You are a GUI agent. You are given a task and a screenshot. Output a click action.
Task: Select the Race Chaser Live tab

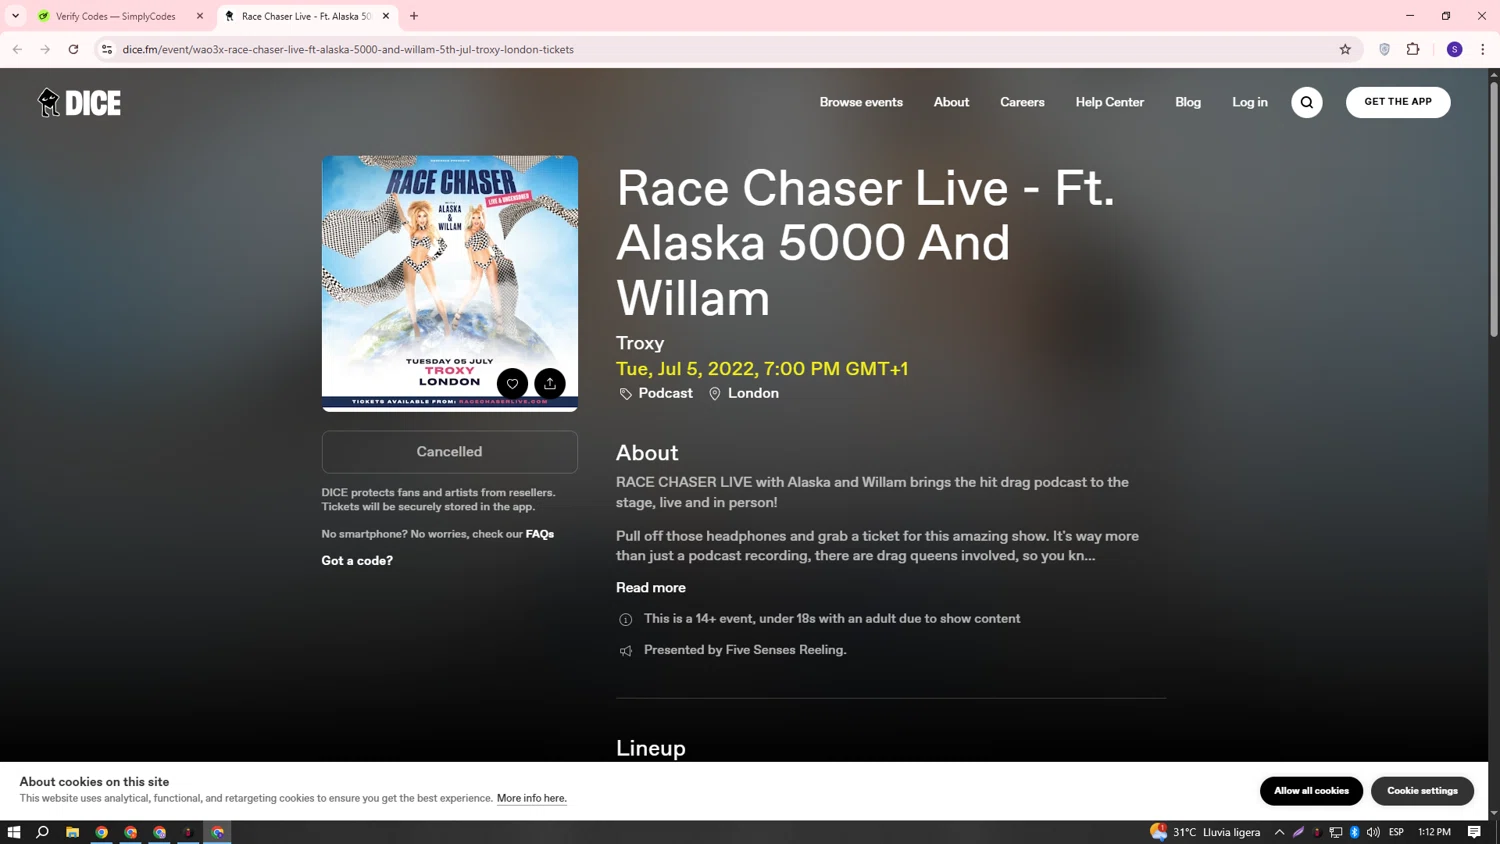[x=307, y=16]
